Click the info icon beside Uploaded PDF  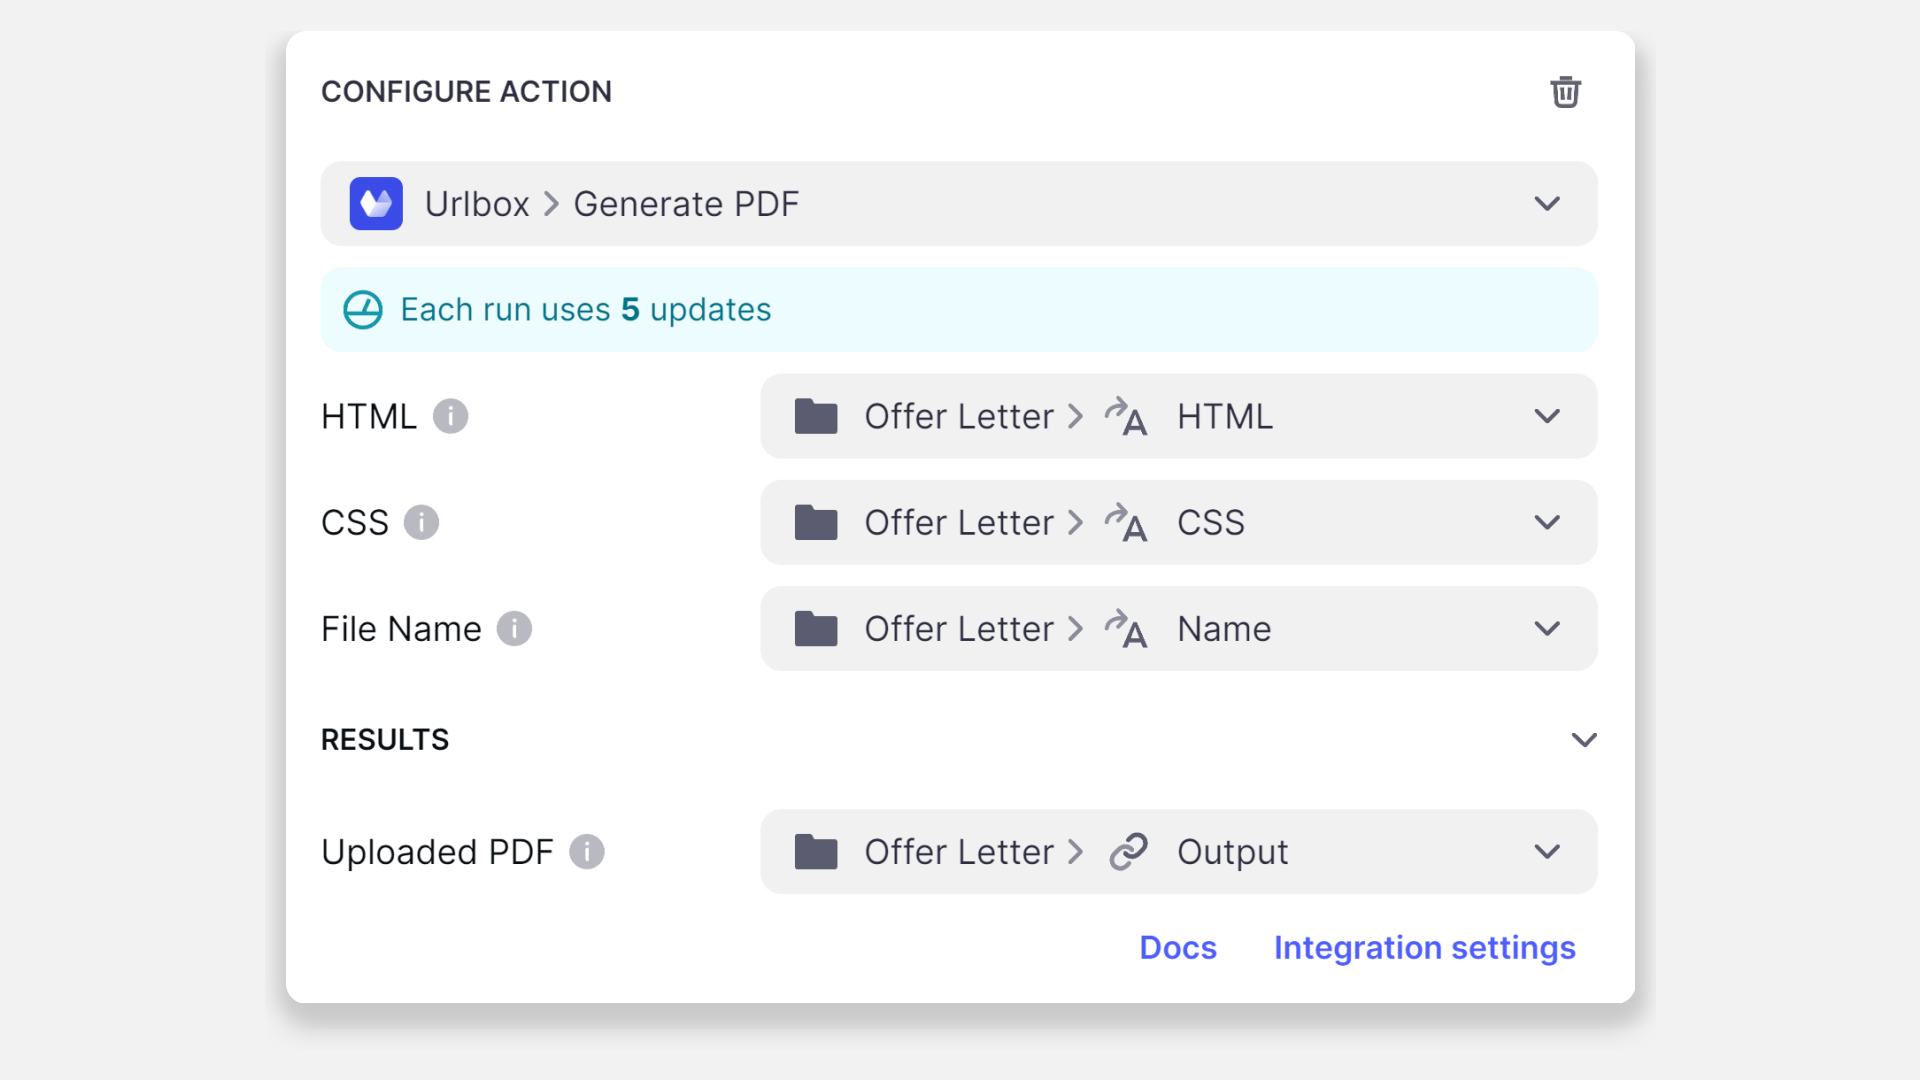pos(588,852)
